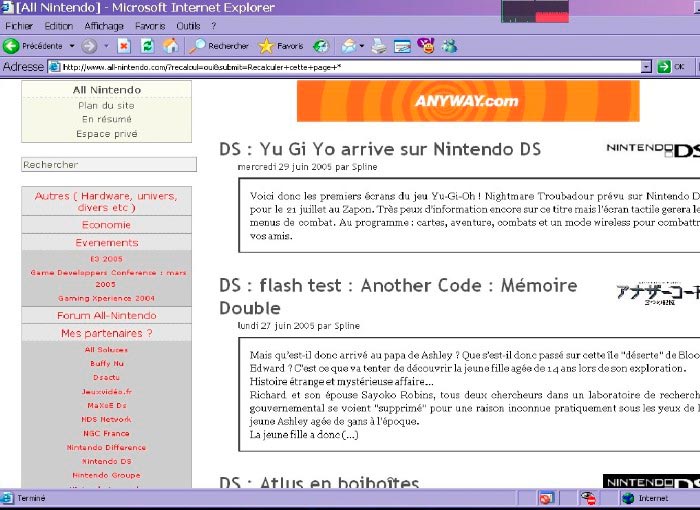Open the MSN Messenger people icon
700x510 pixels.
(450, 46)
